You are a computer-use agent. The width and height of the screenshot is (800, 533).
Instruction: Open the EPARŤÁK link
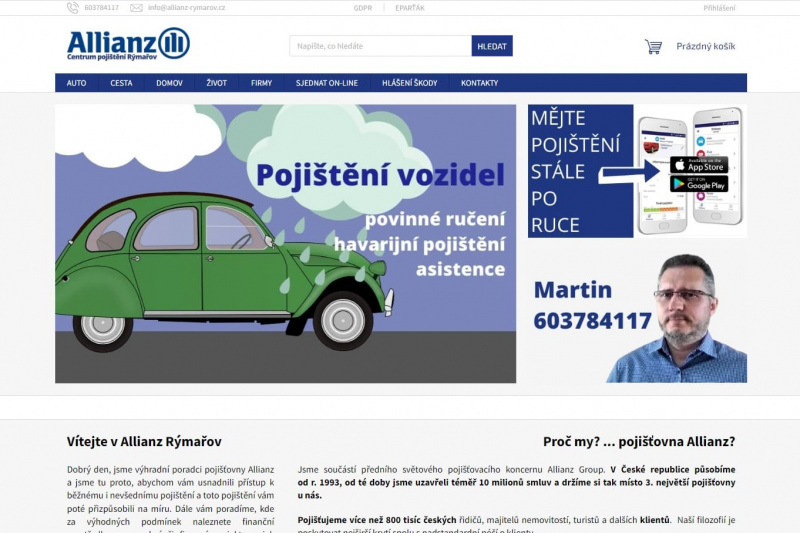(410, 8)
